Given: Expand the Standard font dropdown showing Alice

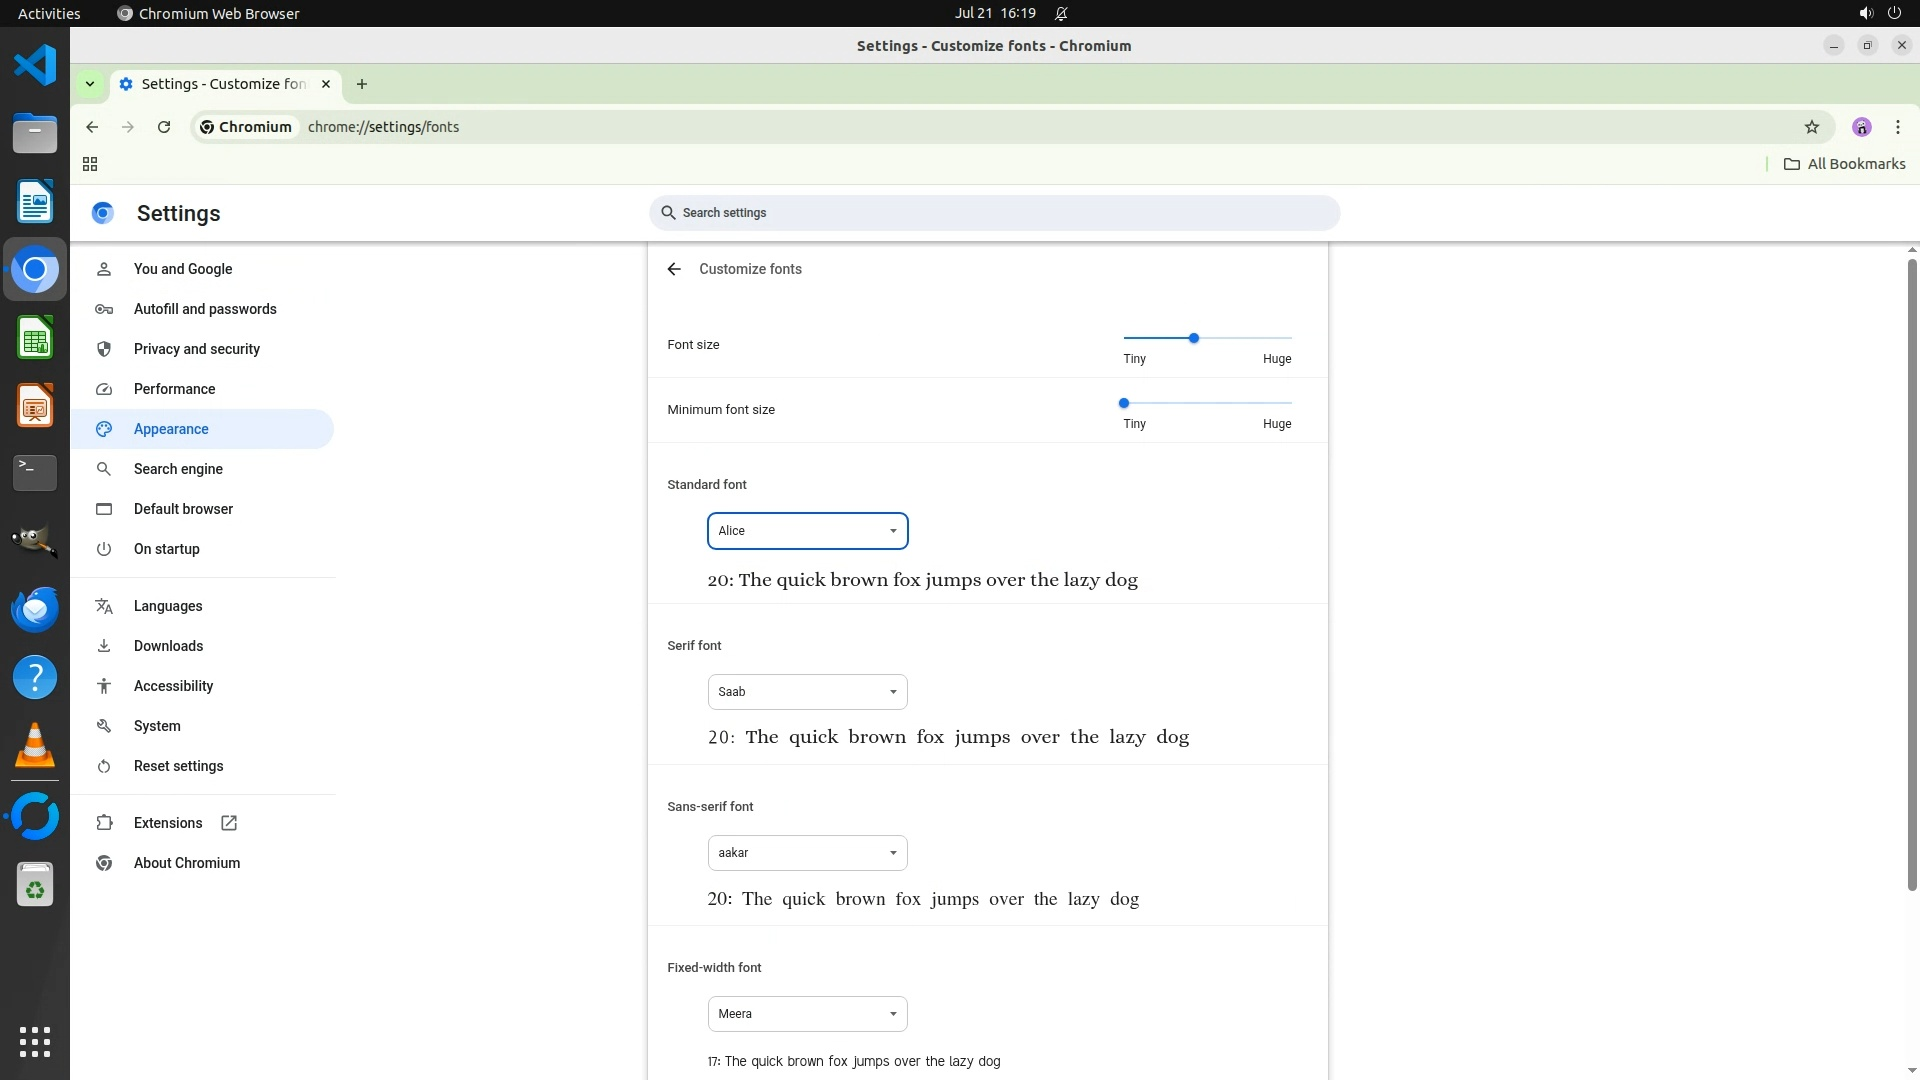Looking at the screenshot, I should (807, 531).
